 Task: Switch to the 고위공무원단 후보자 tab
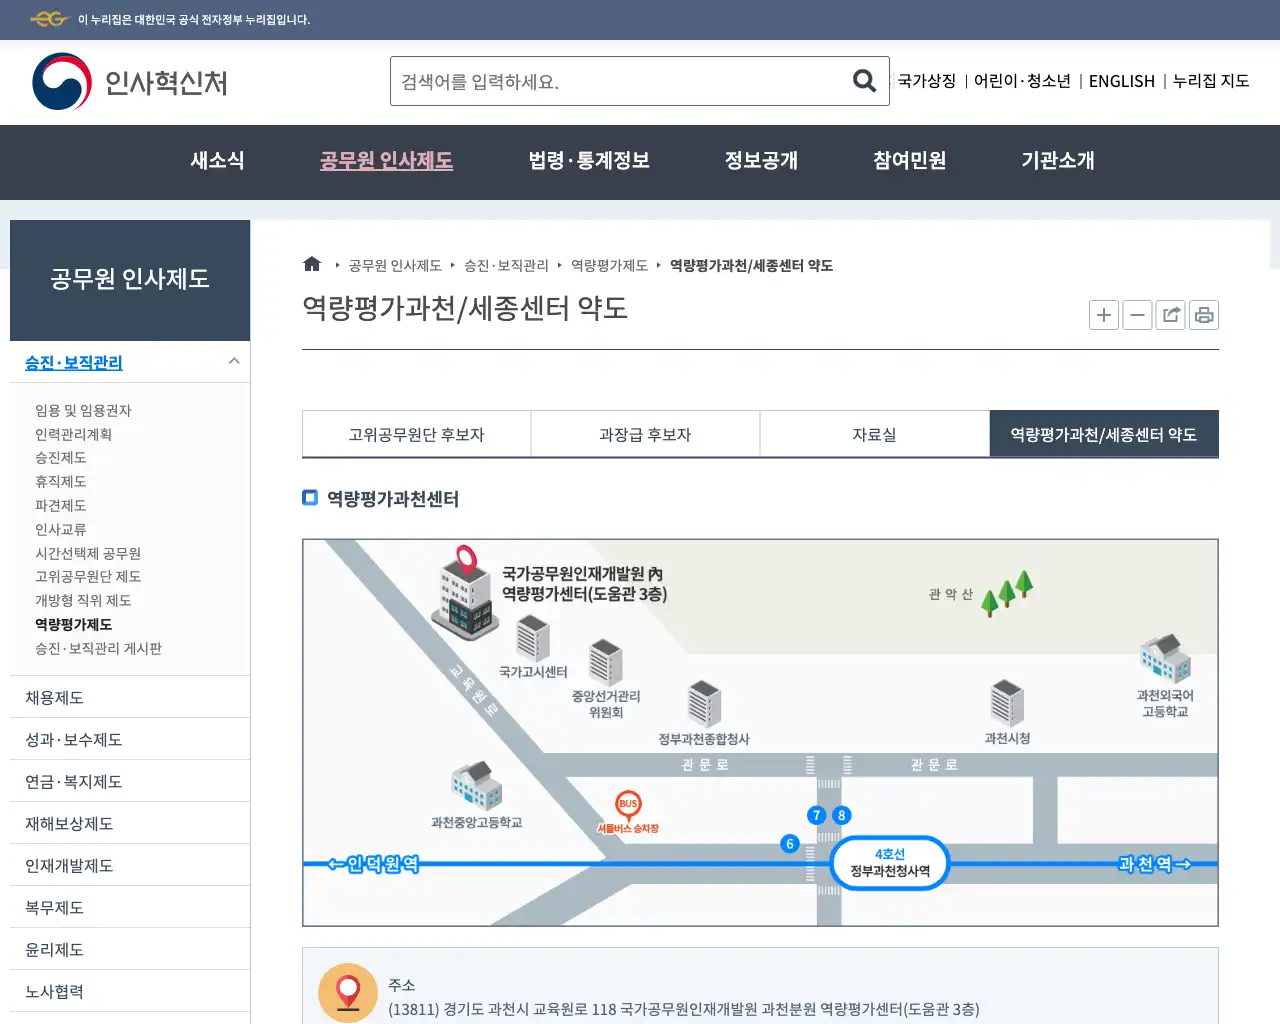(x=416, y=434)
